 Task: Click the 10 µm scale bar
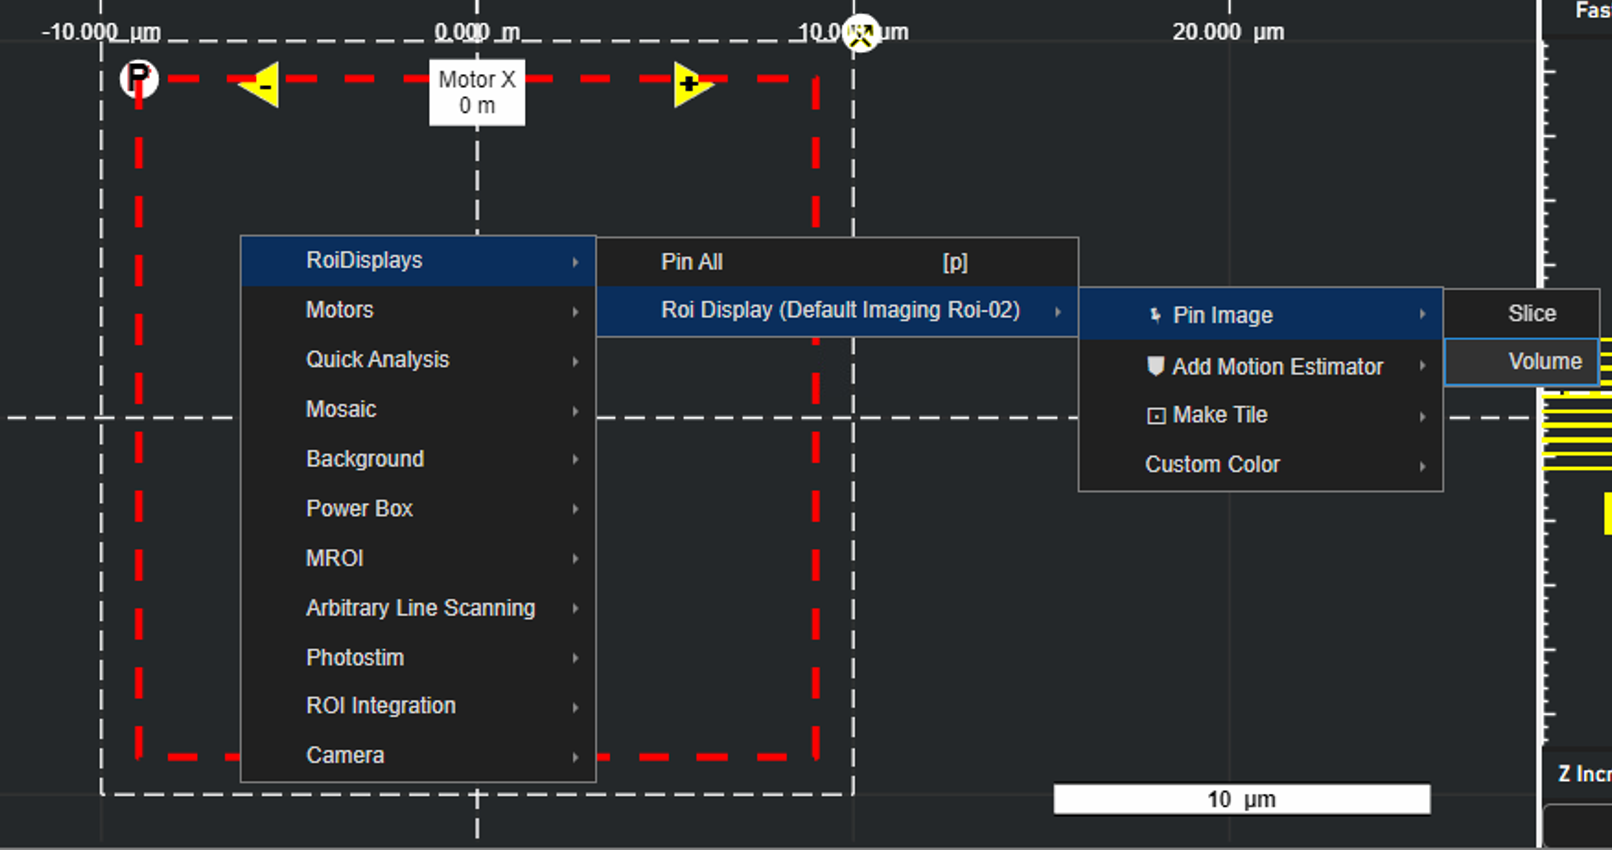[x=1241, y=799]
